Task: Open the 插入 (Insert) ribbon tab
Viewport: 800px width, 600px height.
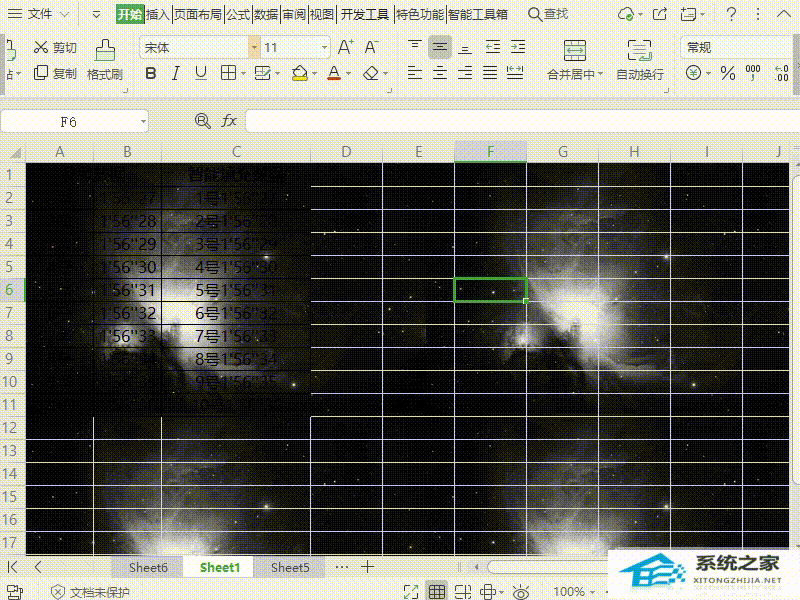Action: tap(158, 14)
